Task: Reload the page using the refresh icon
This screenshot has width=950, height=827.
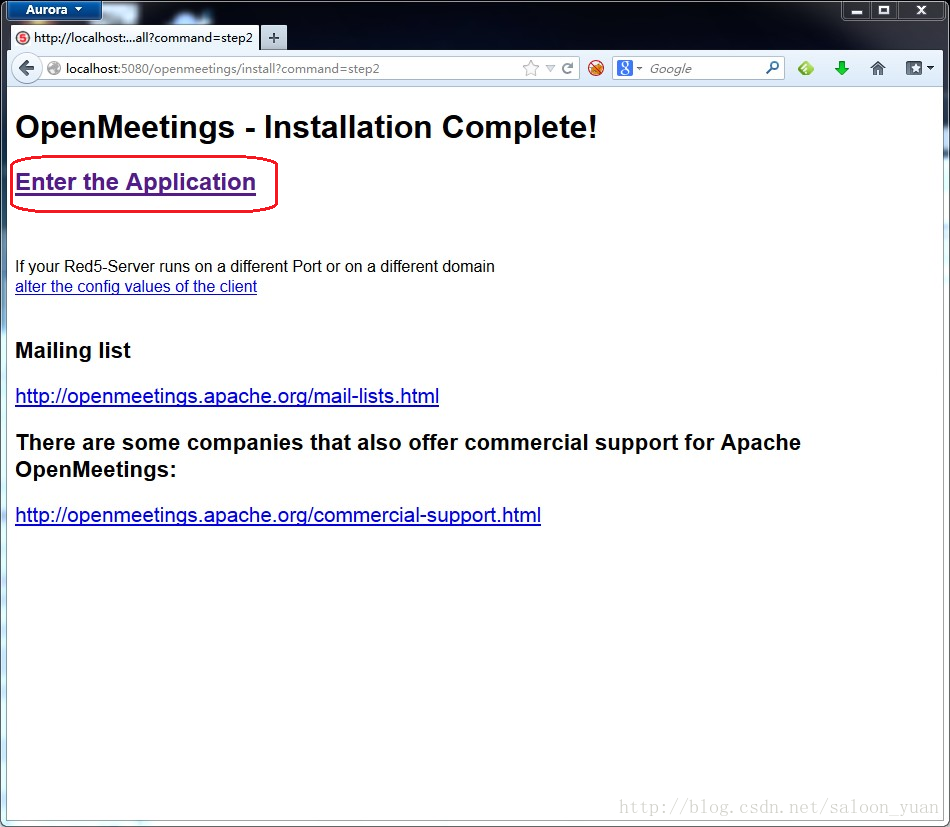Action: 568,68
